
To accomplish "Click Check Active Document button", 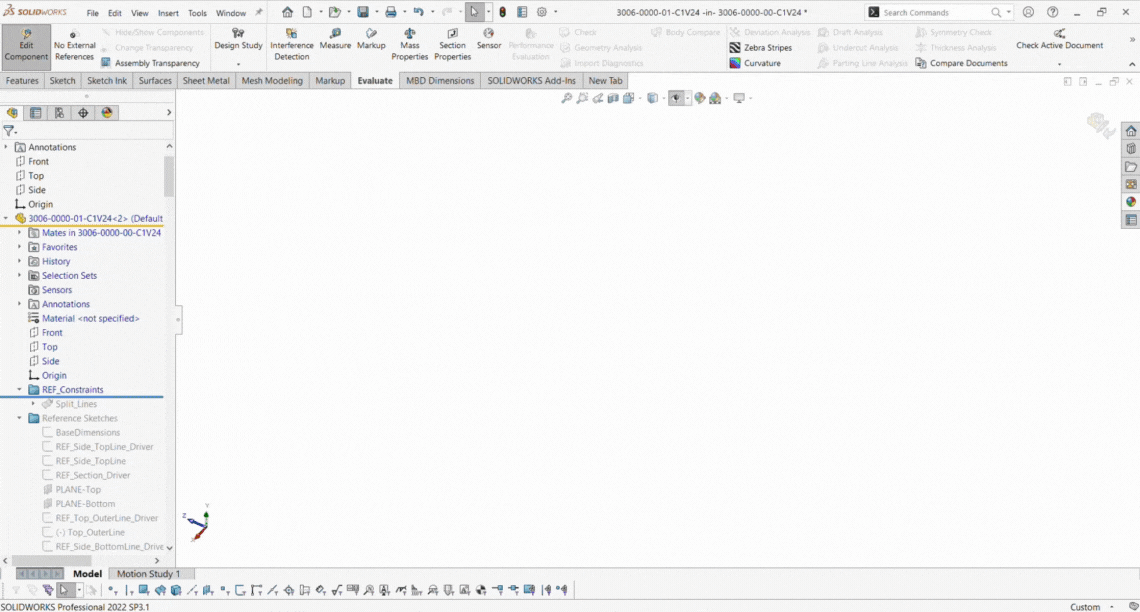I will [x=1059, y=38].
